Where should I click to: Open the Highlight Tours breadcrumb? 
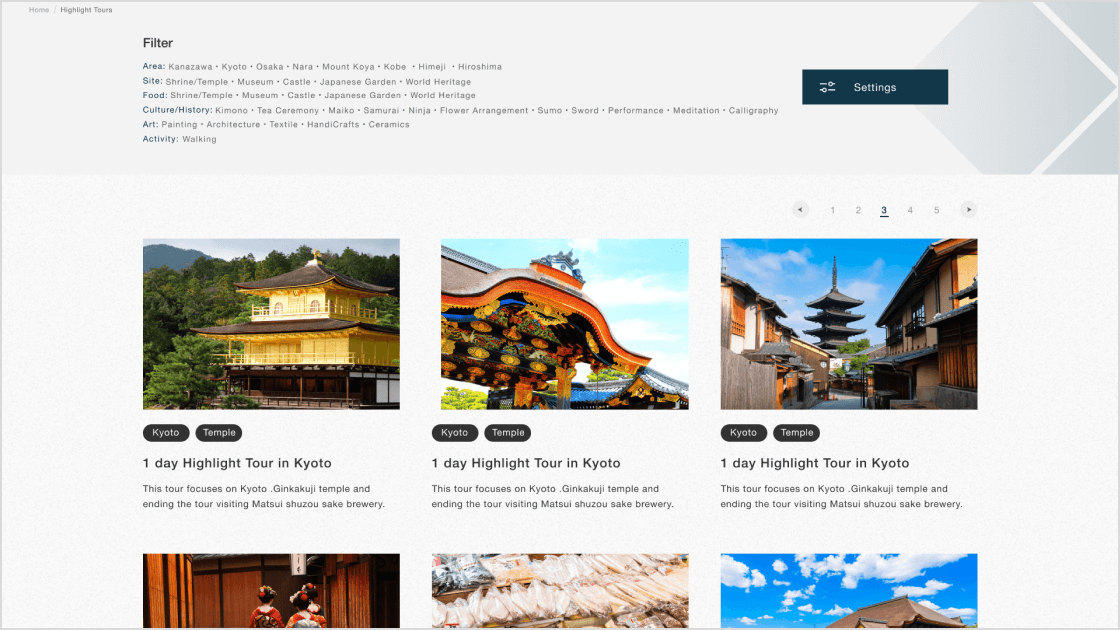pyautogui.click(x=86, y=10)
